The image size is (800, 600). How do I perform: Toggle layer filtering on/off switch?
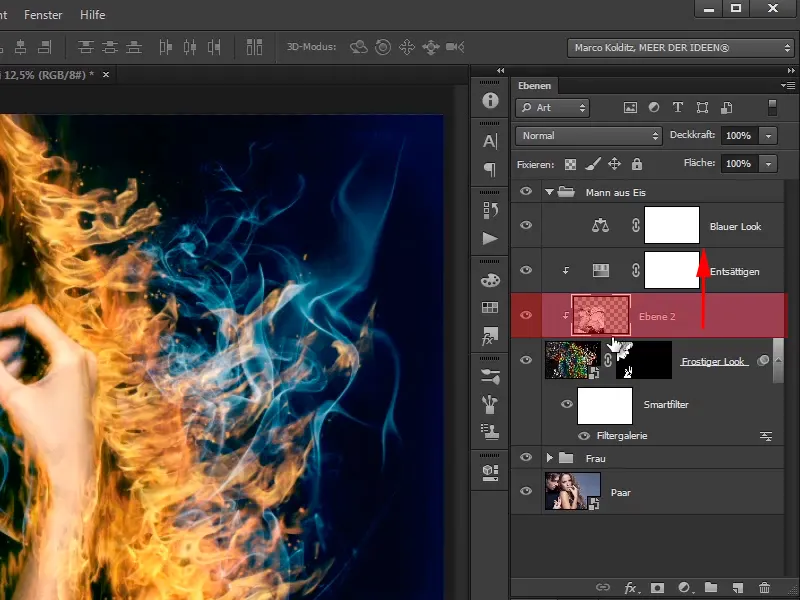click(x=772, y=107)
